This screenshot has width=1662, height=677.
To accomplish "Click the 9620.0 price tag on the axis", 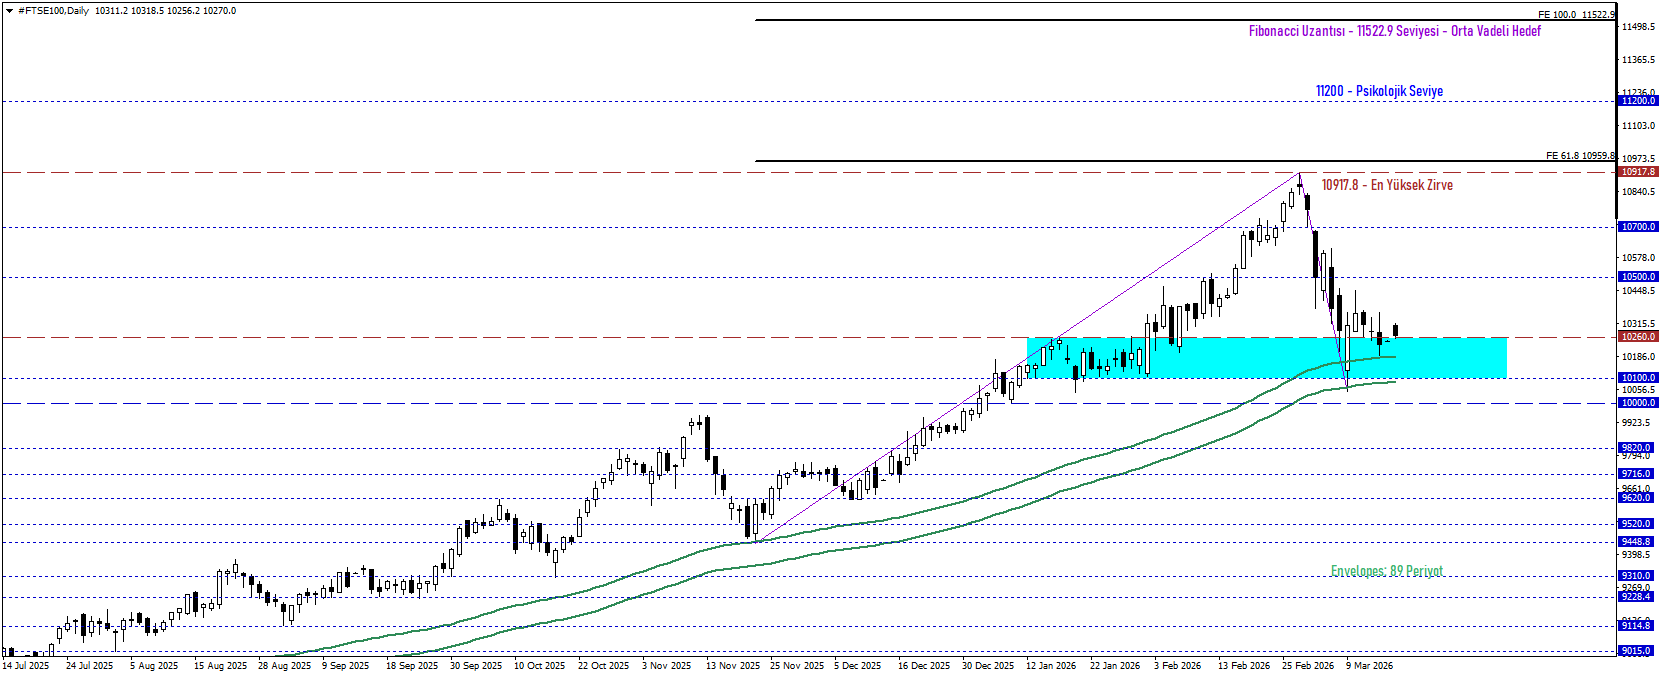I will [1636, 498].
